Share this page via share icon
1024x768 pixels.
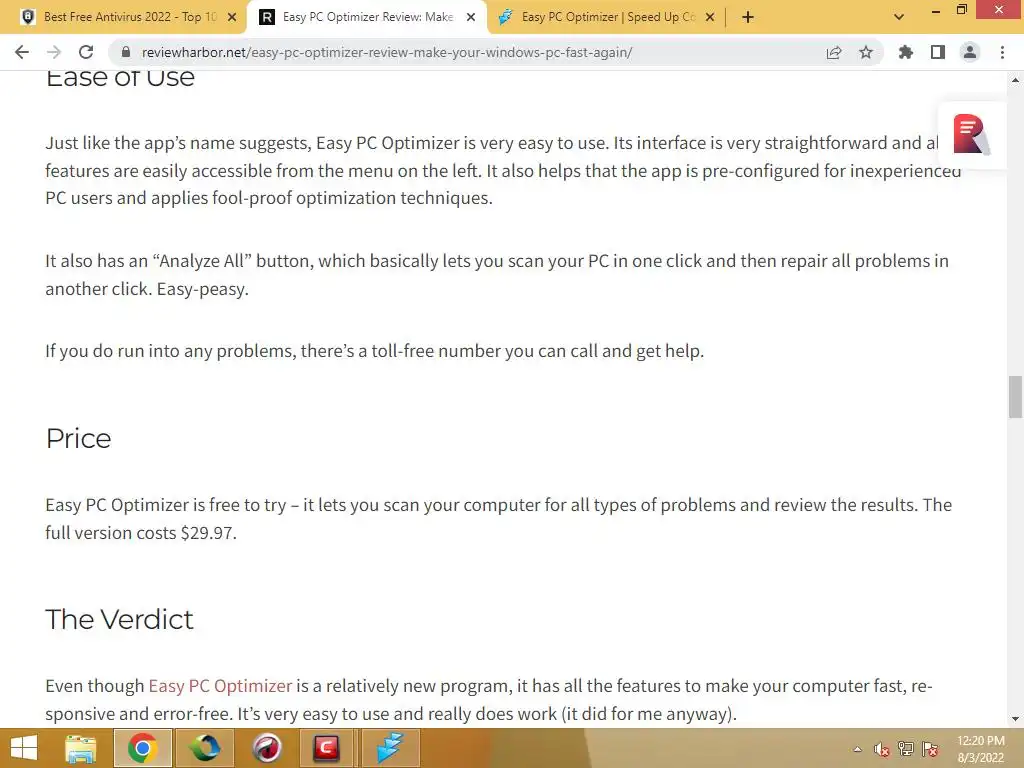click(x=834, y=52)
